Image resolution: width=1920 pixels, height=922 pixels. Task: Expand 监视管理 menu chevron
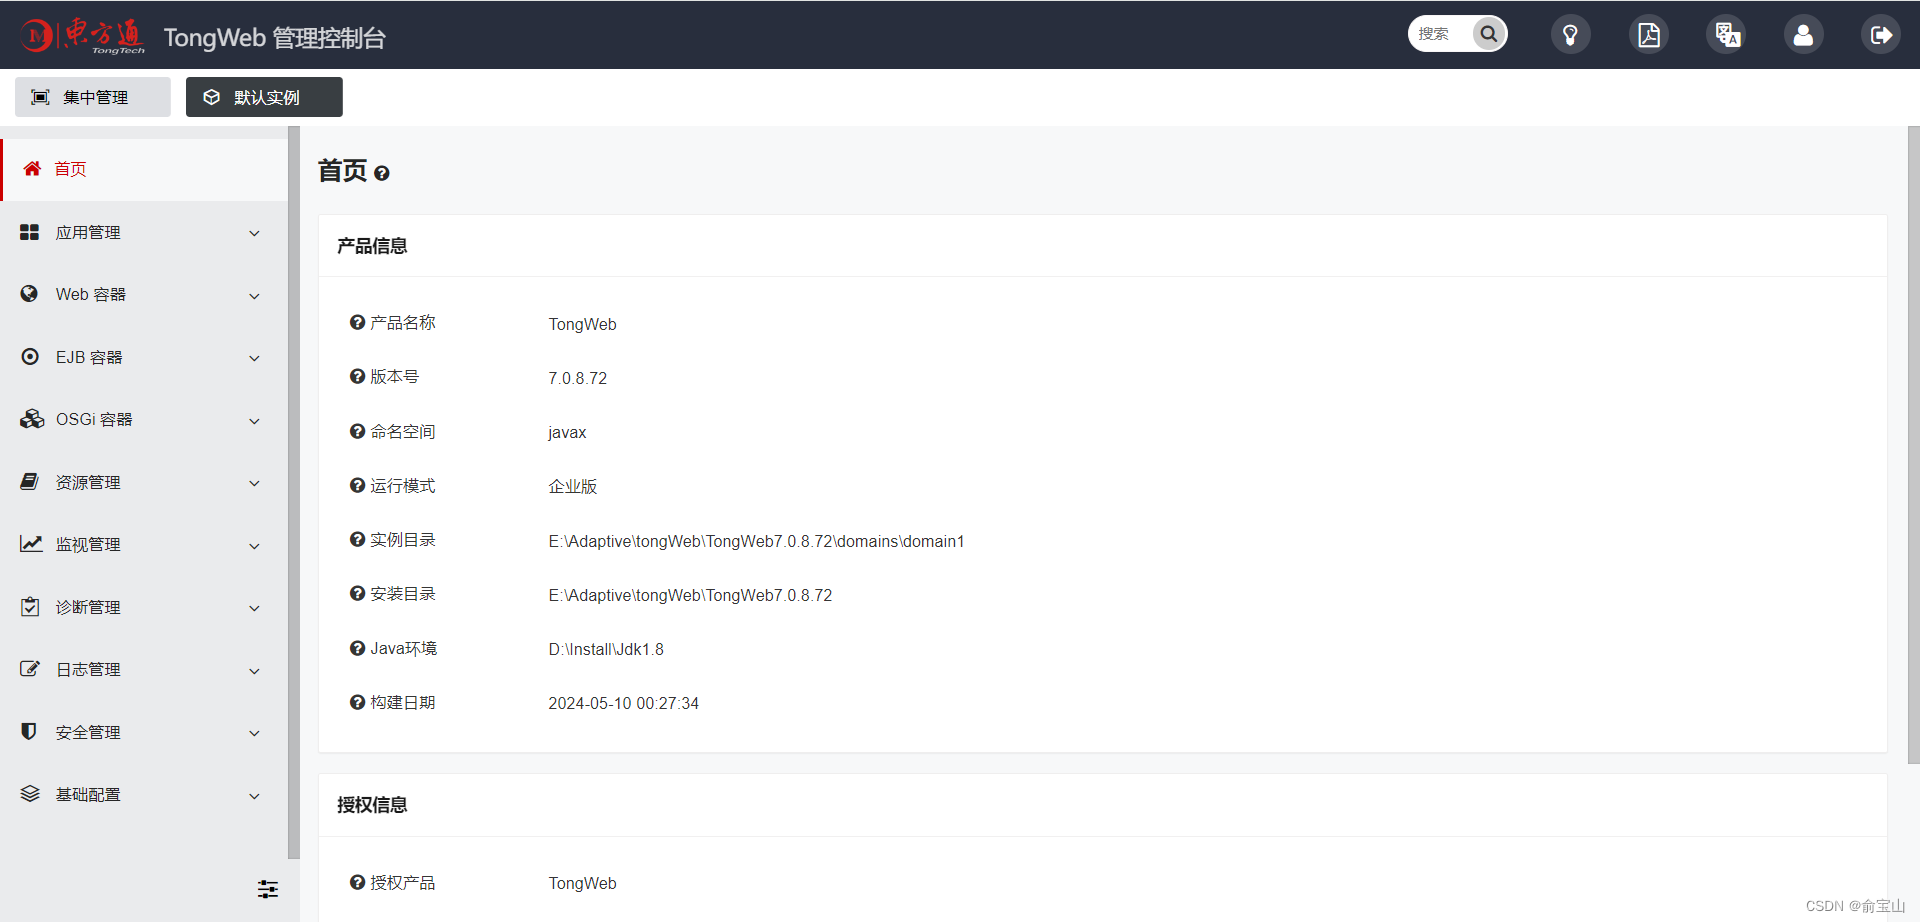pos(254,546)
